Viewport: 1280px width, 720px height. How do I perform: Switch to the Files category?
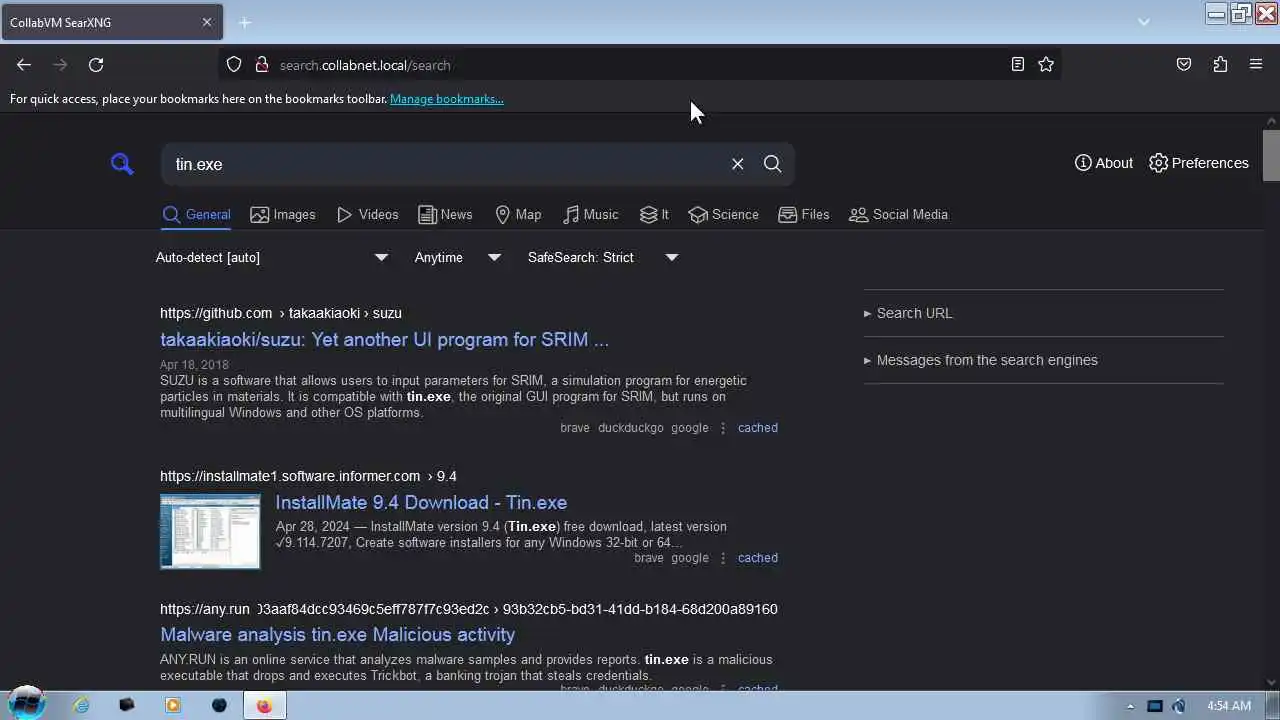tap(804, 215)
